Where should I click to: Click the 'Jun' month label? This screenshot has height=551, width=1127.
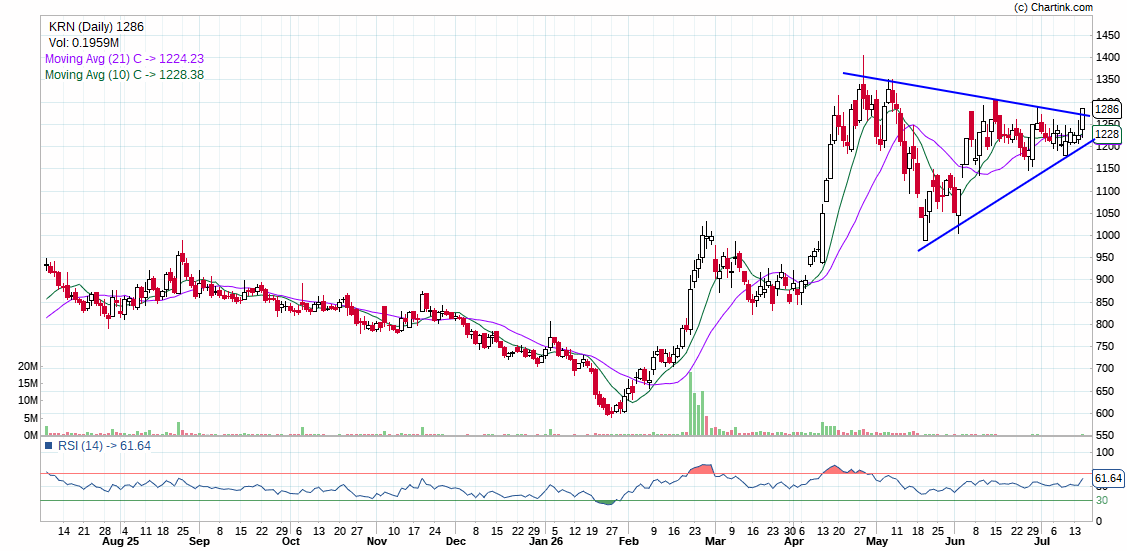click(x=954, y=541)
